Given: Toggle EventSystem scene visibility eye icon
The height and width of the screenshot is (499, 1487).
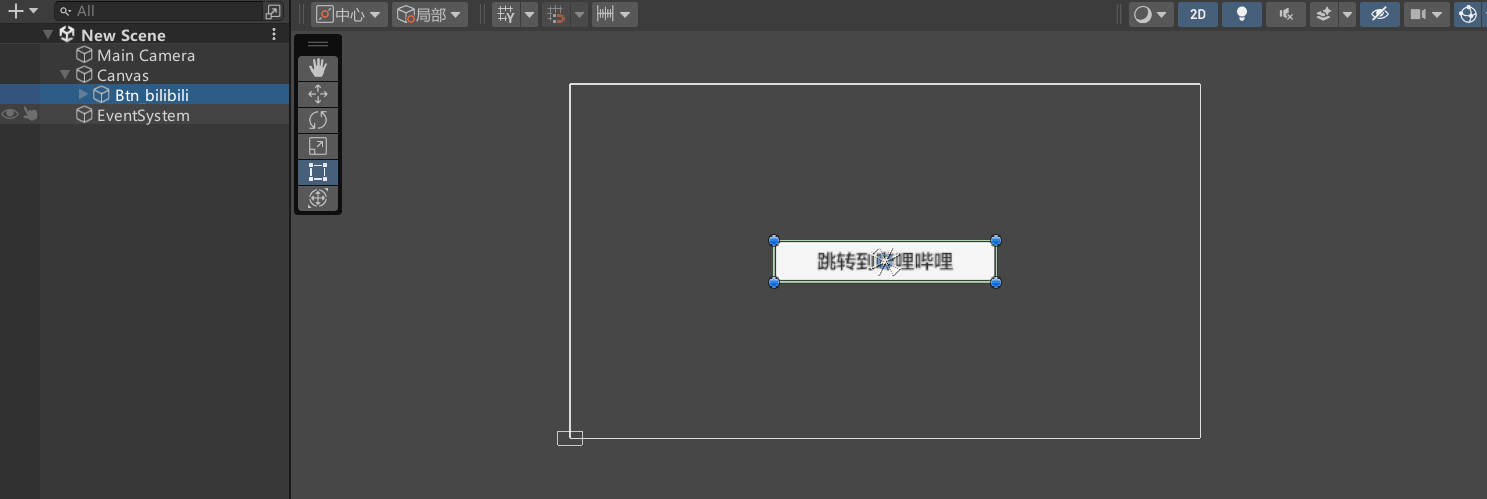Looking at the screenshot, I should pyautogui.click(x=10, y=115).
